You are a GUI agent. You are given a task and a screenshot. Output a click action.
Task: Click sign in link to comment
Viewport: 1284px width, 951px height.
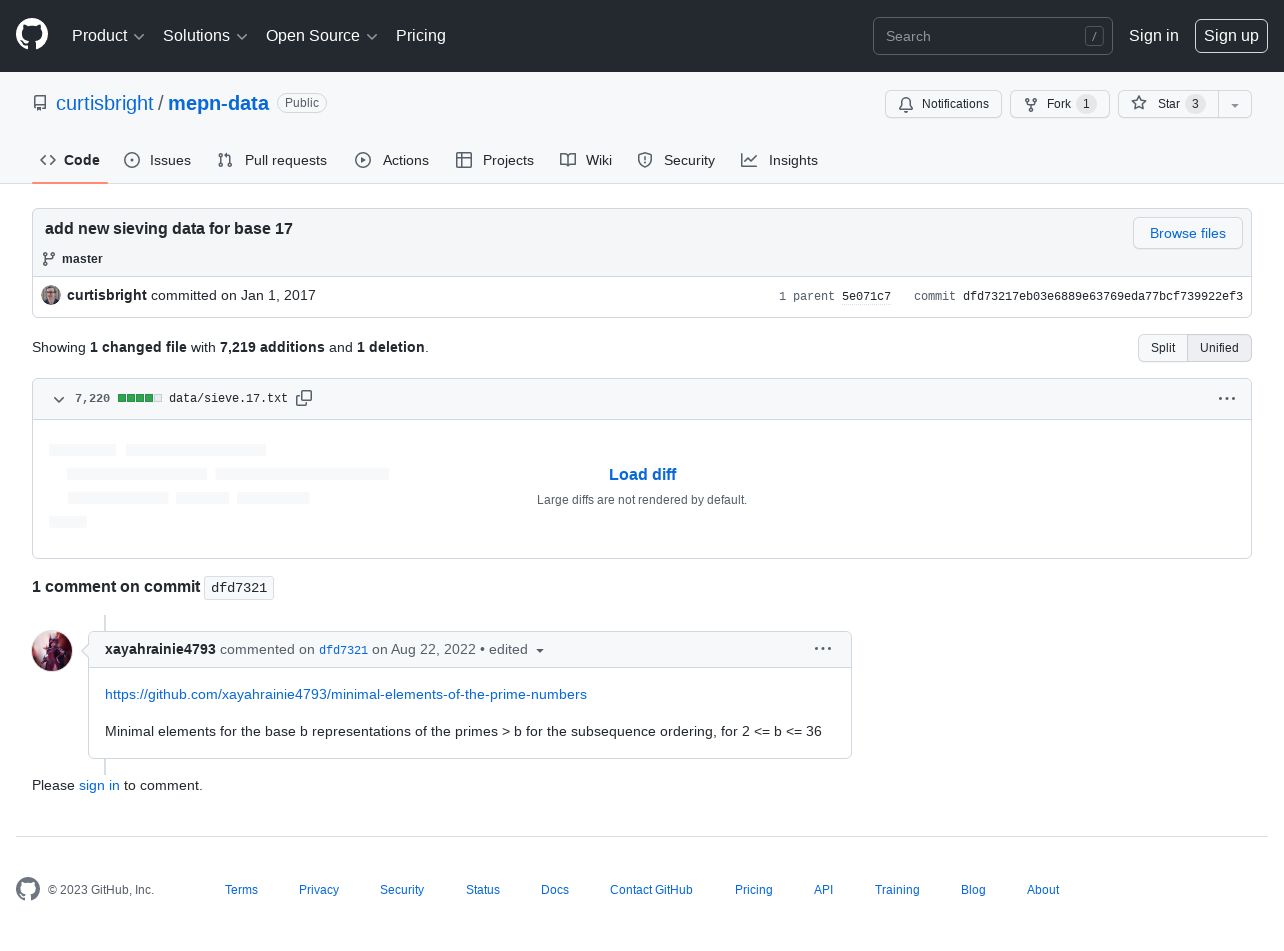[99, 785]
